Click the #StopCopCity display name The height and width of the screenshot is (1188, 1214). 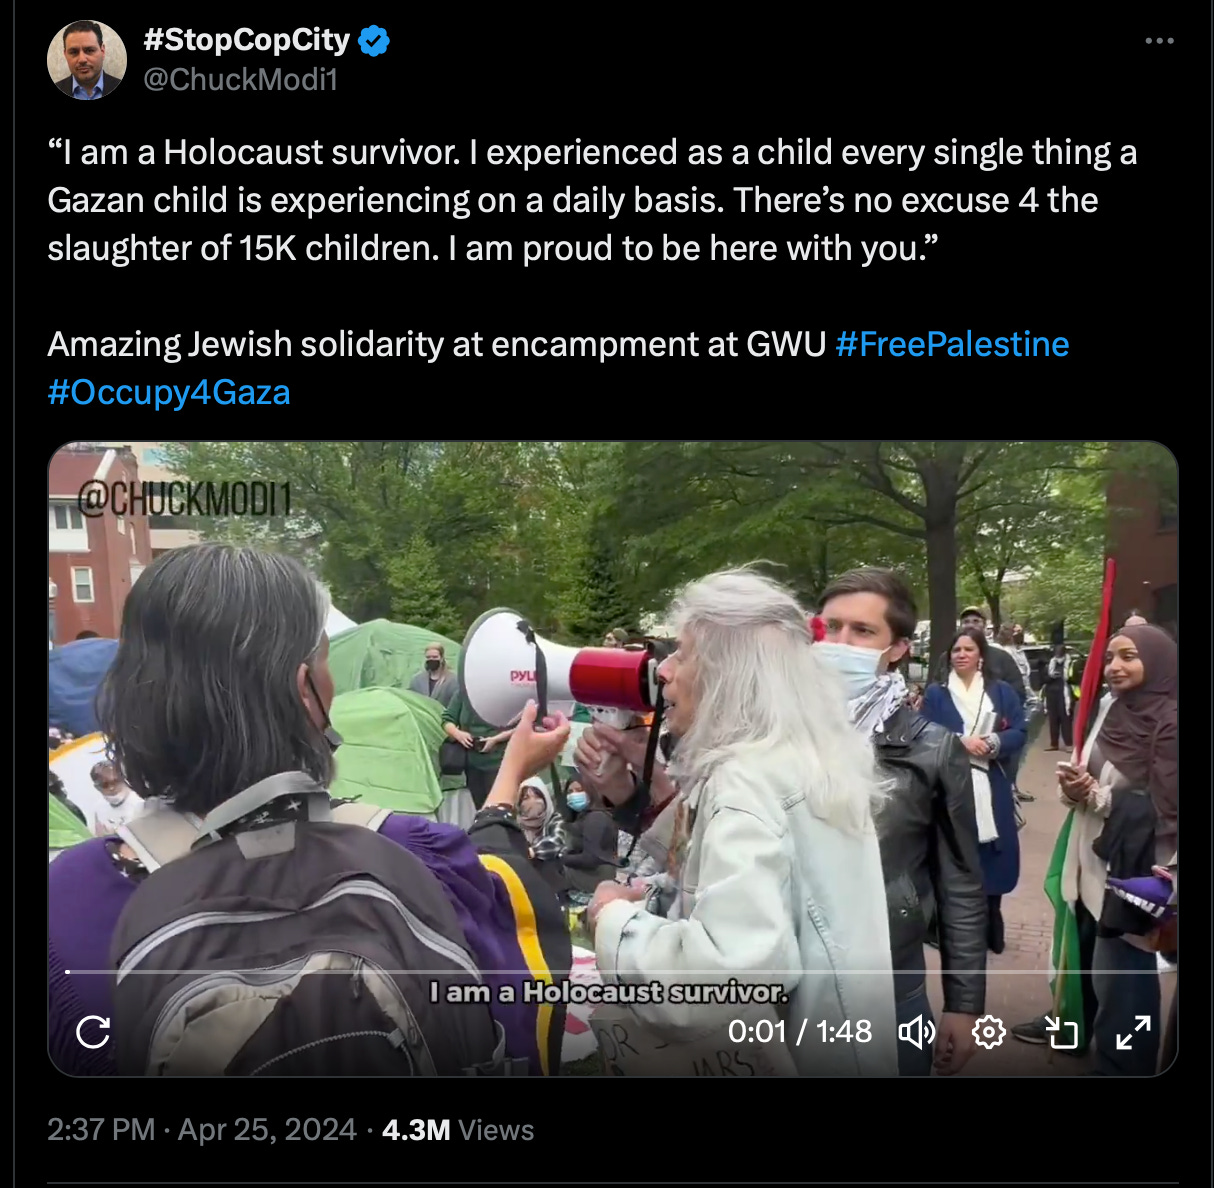tap(247, 41)
